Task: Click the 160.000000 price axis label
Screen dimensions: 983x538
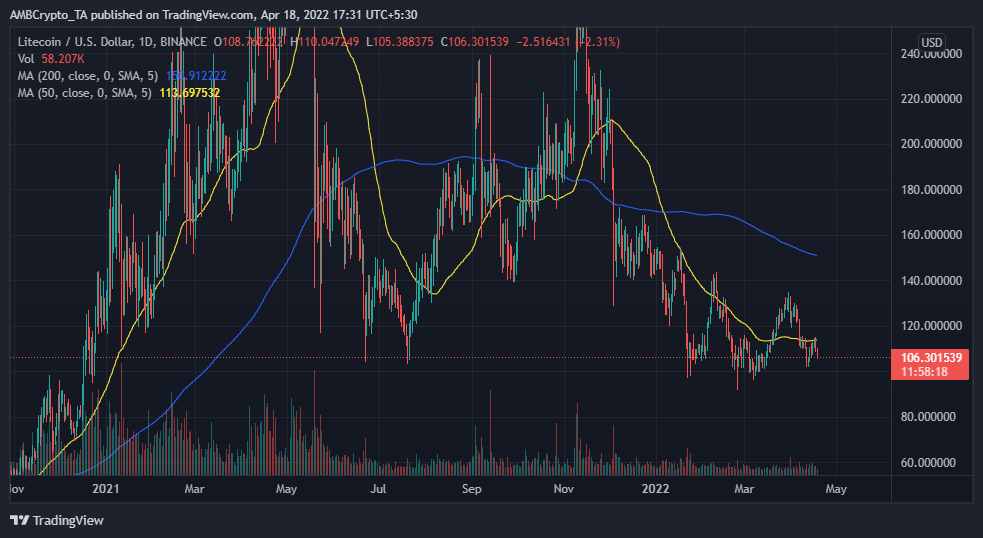Action: (x=931, y=235)
